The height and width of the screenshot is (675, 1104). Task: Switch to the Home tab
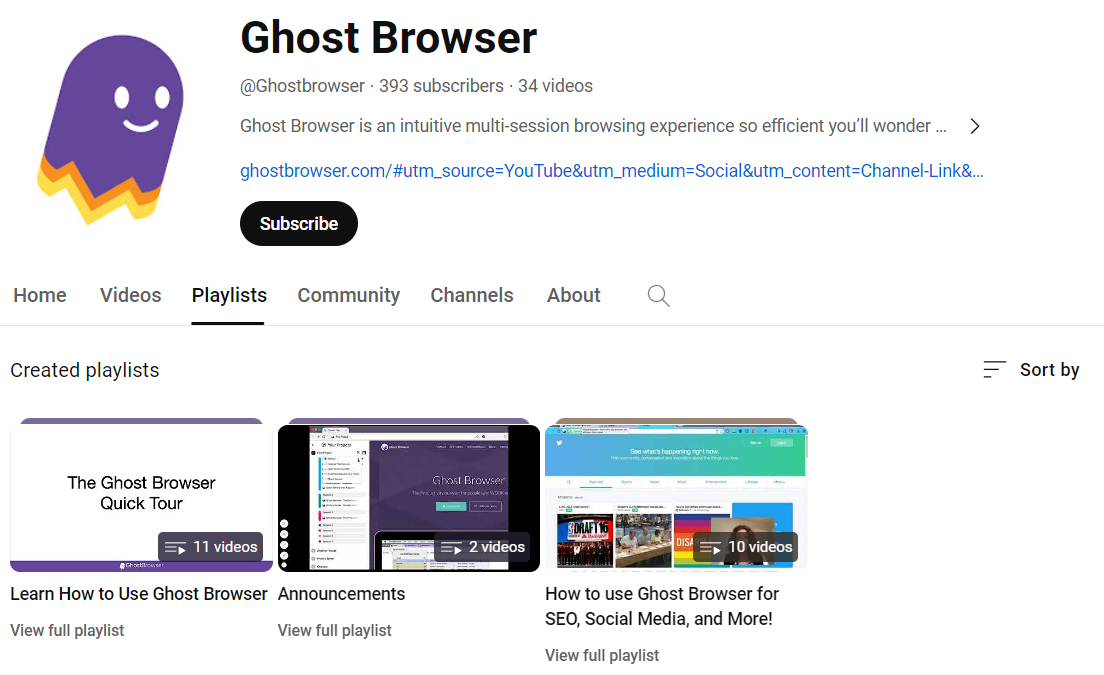pyautogui.click(x=39, y=295)
